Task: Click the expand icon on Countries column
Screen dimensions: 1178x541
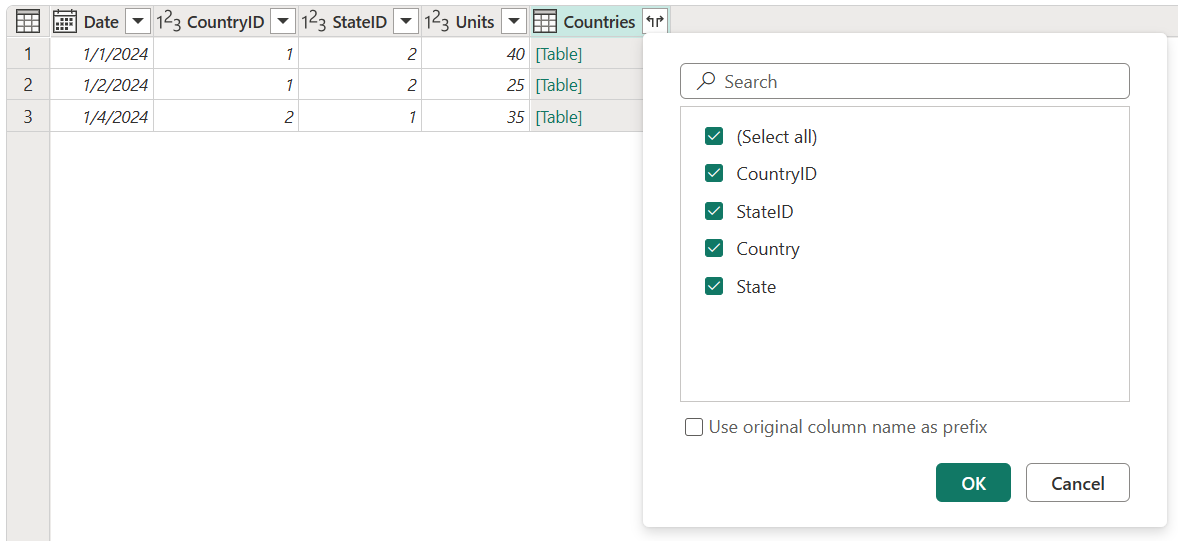Action: (x=655, y=22)
